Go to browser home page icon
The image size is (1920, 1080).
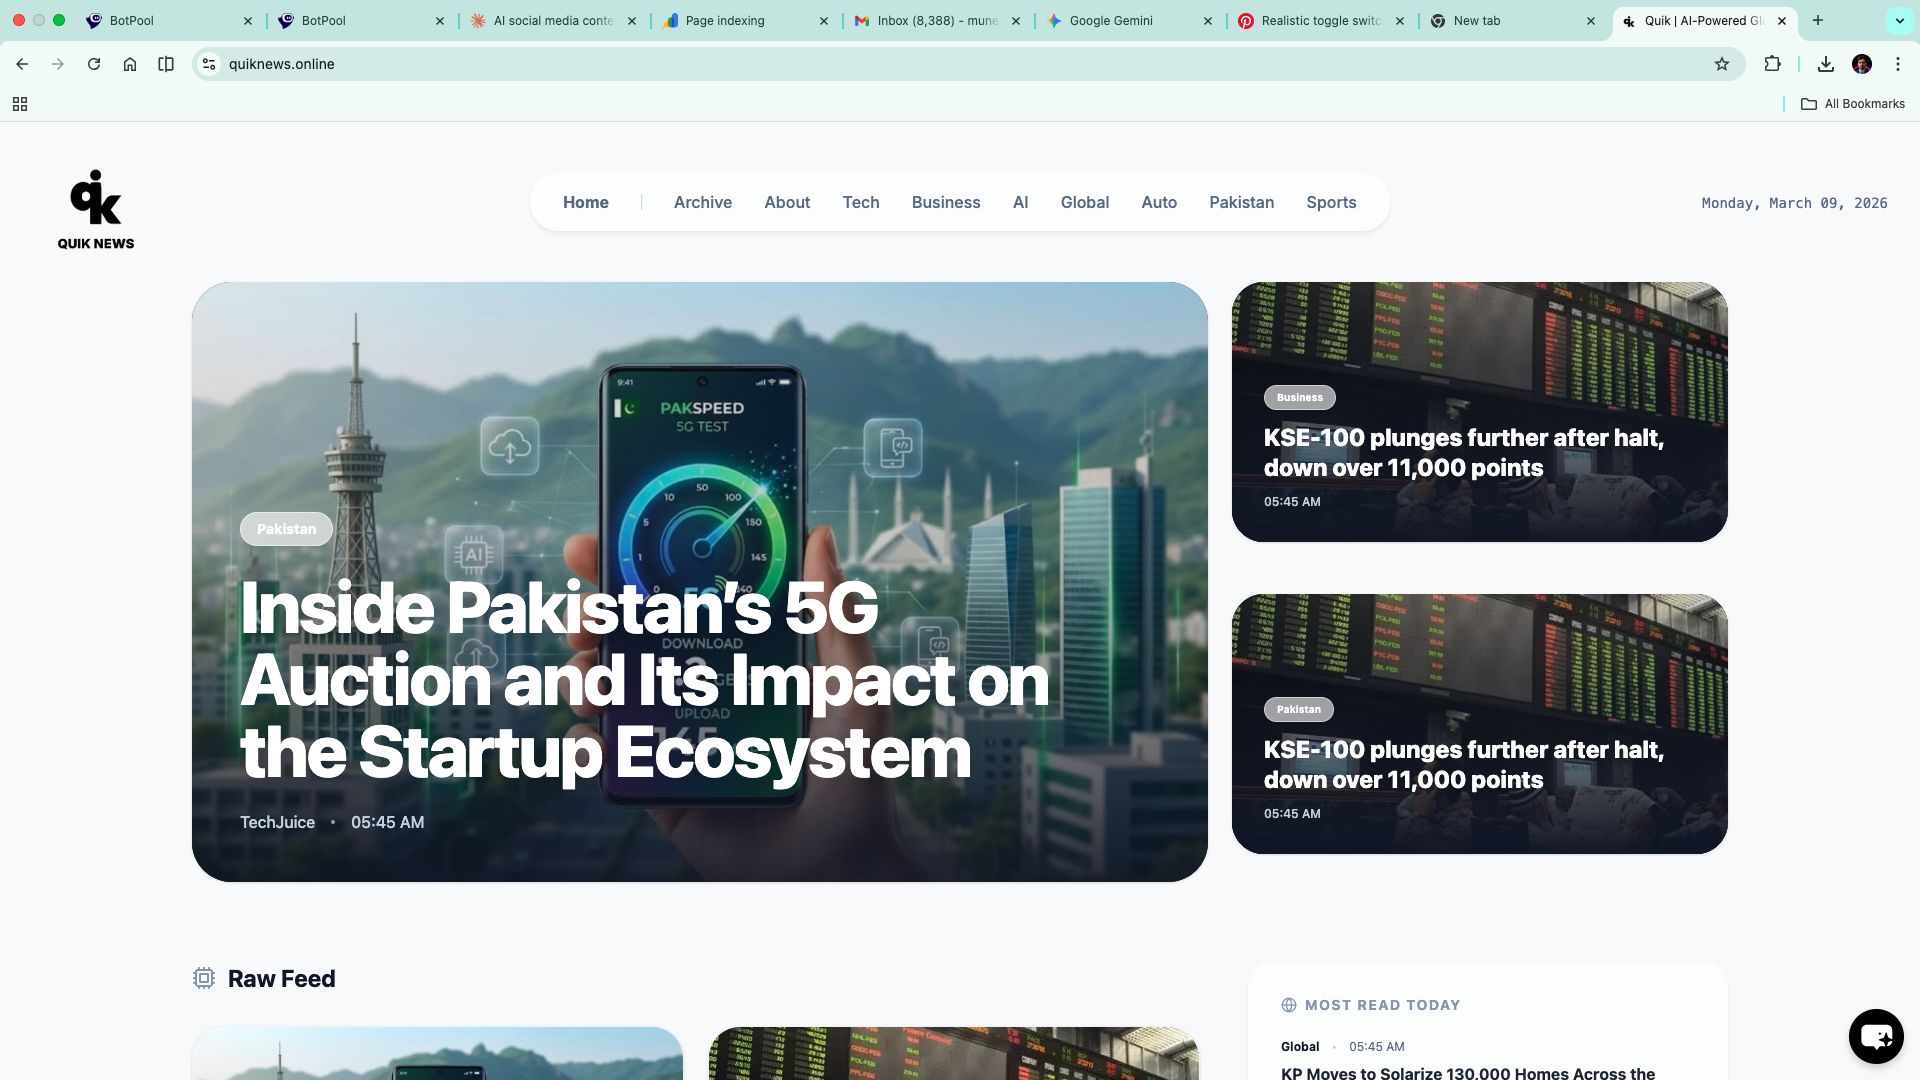(130, 64)
